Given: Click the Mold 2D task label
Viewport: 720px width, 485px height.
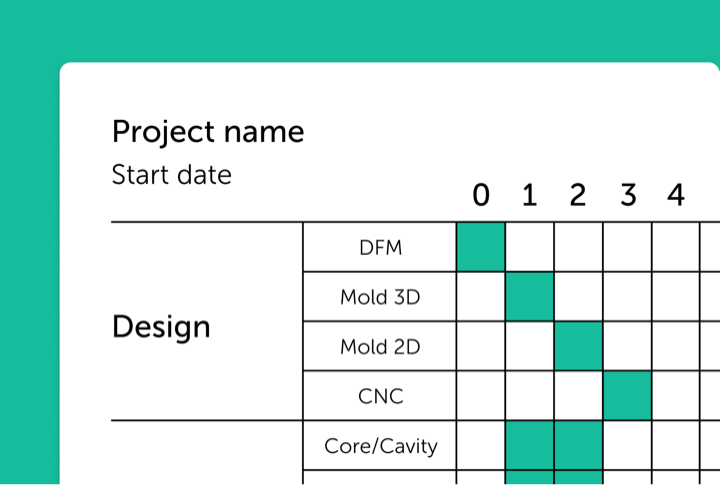Looking at the screenshot, I should (x=380, y=347).
